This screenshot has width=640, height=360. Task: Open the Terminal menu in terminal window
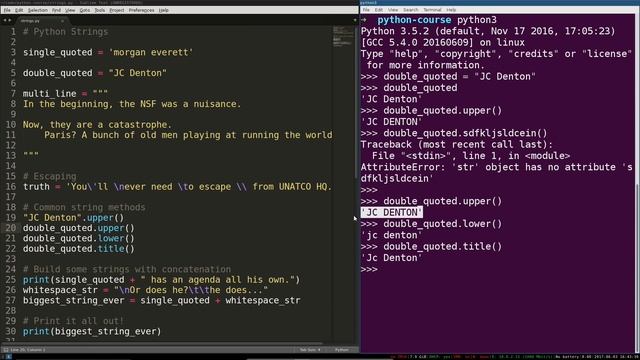click(432, 10)
